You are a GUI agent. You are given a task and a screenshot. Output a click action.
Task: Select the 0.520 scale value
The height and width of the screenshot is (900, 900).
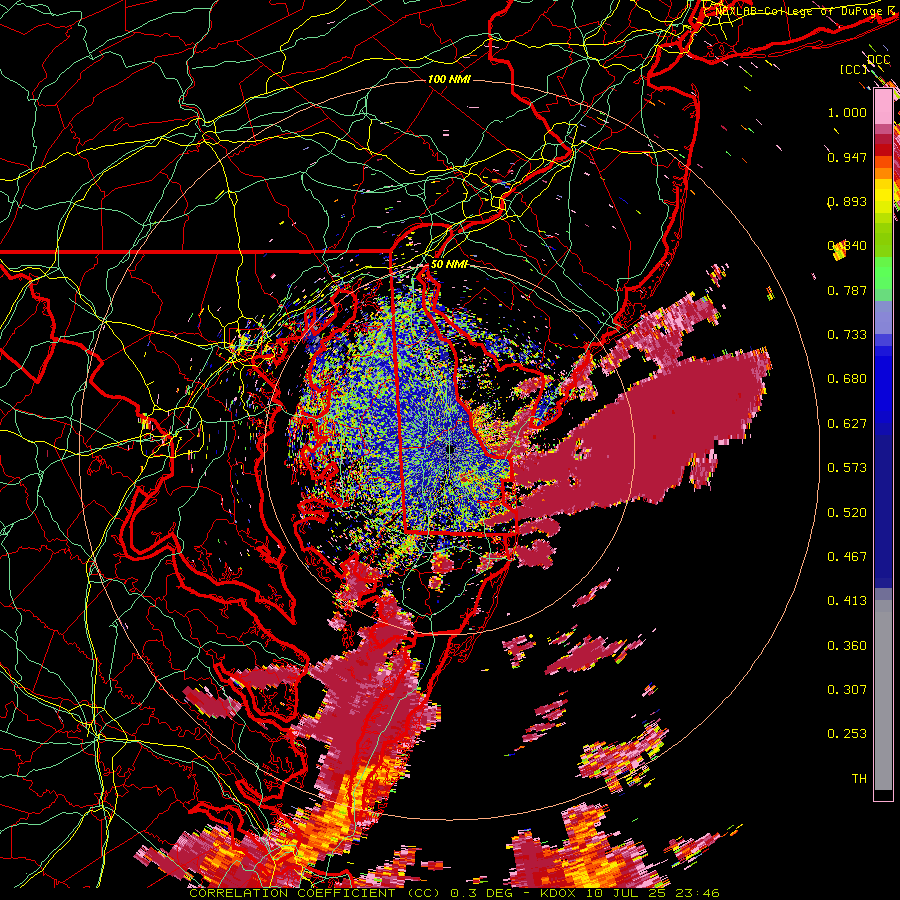pyautogui.click(x=847, y=513)
